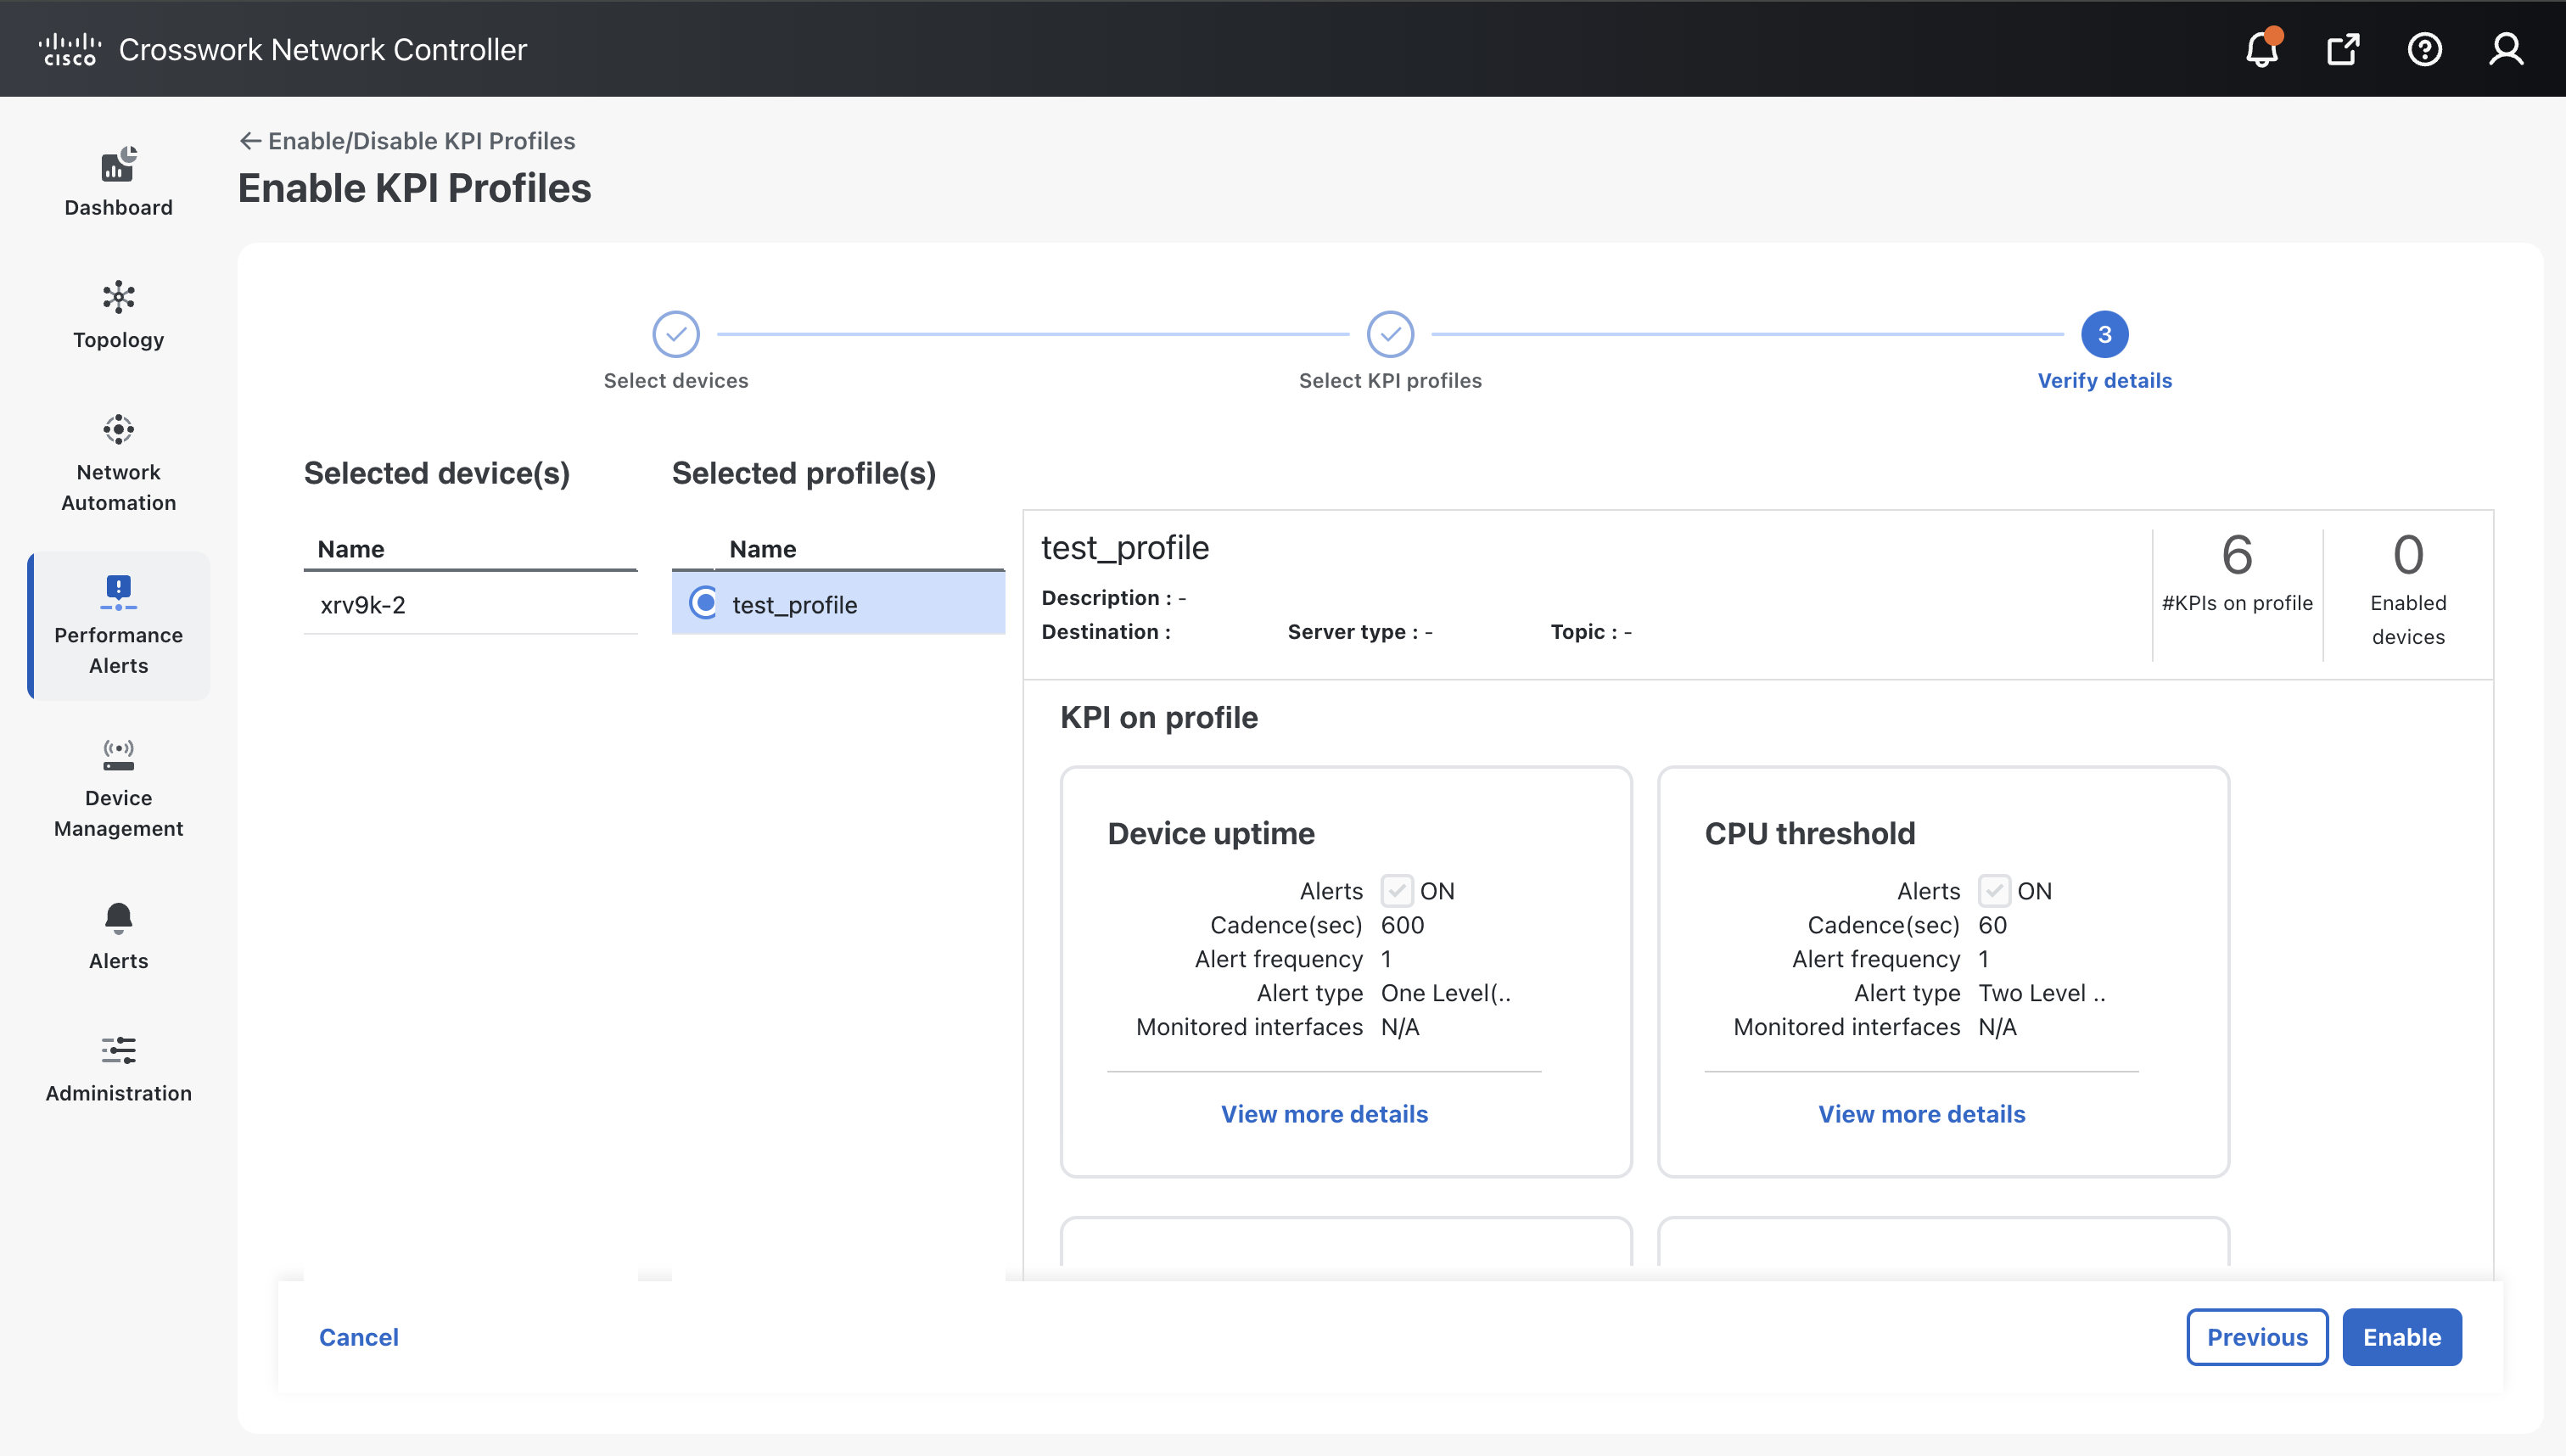Click Enable to apply the KPI profile
The width and height of the screenshot is (2566, 1456).
(2402, 1336)
